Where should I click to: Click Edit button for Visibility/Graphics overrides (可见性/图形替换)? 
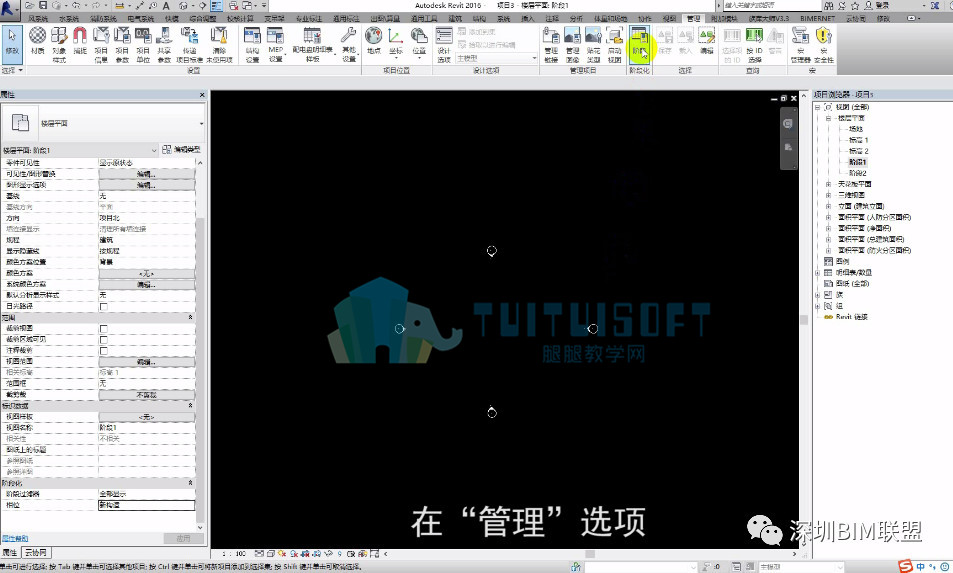pos(146,174)
